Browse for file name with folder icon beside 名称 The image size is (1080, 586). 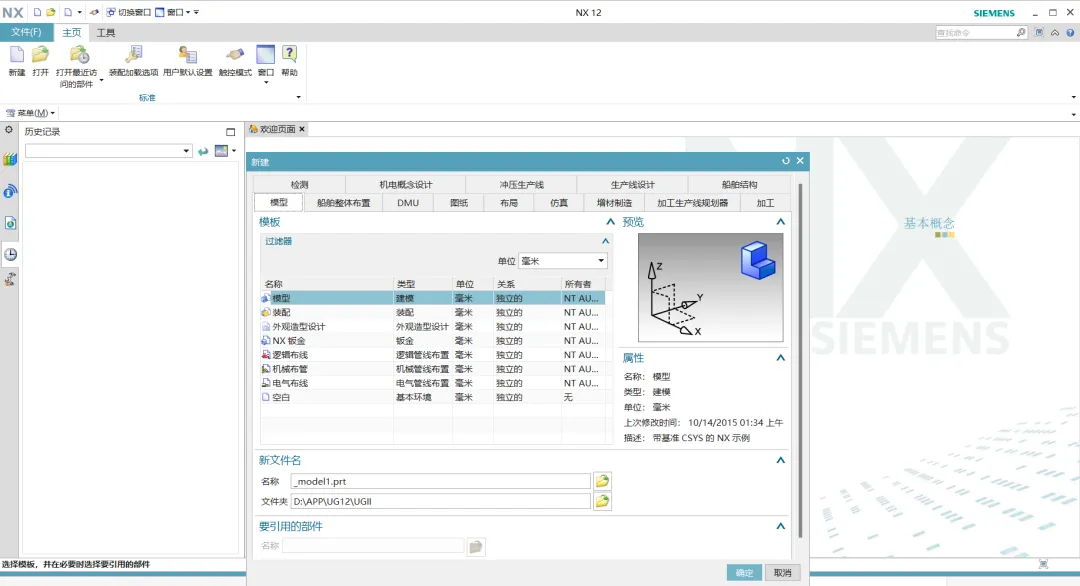tap(602, 481)
